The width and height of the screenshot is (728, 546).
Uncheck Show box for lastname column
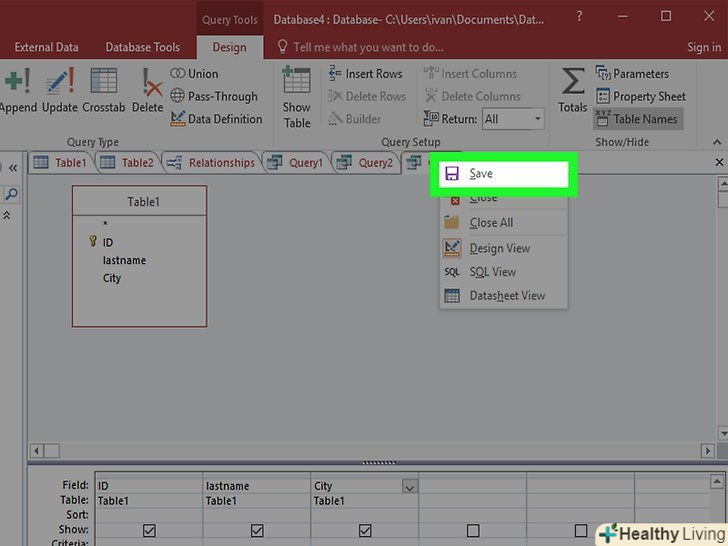(257, 530)
